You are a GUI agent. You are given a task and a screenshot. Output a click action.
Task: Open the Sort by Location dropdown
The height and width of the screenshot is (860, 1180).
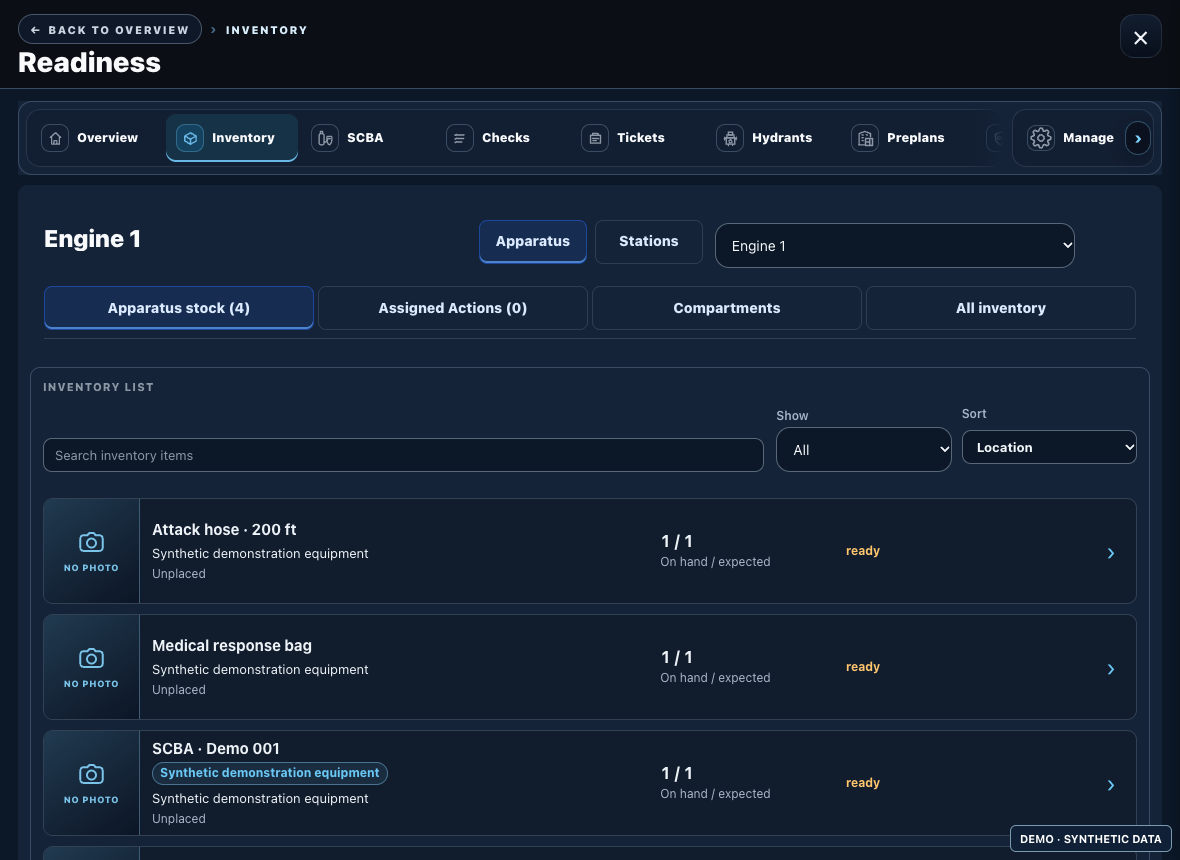[1049, 447]
